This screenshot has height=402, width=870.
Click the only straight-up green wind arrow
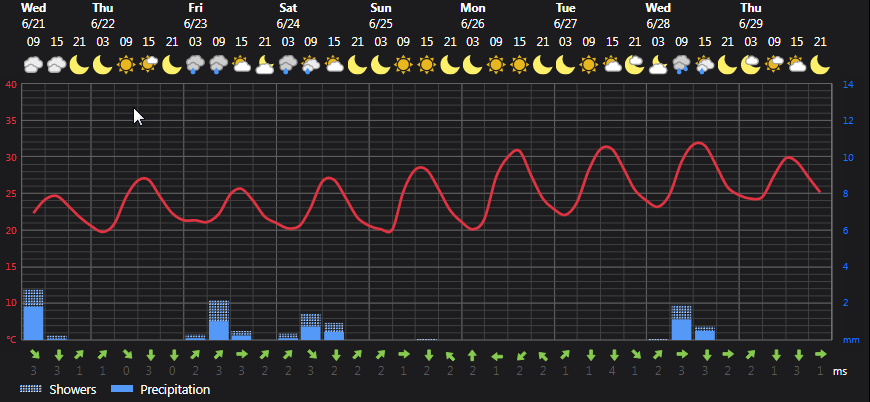pyautogui.click(x=473, y=355)
